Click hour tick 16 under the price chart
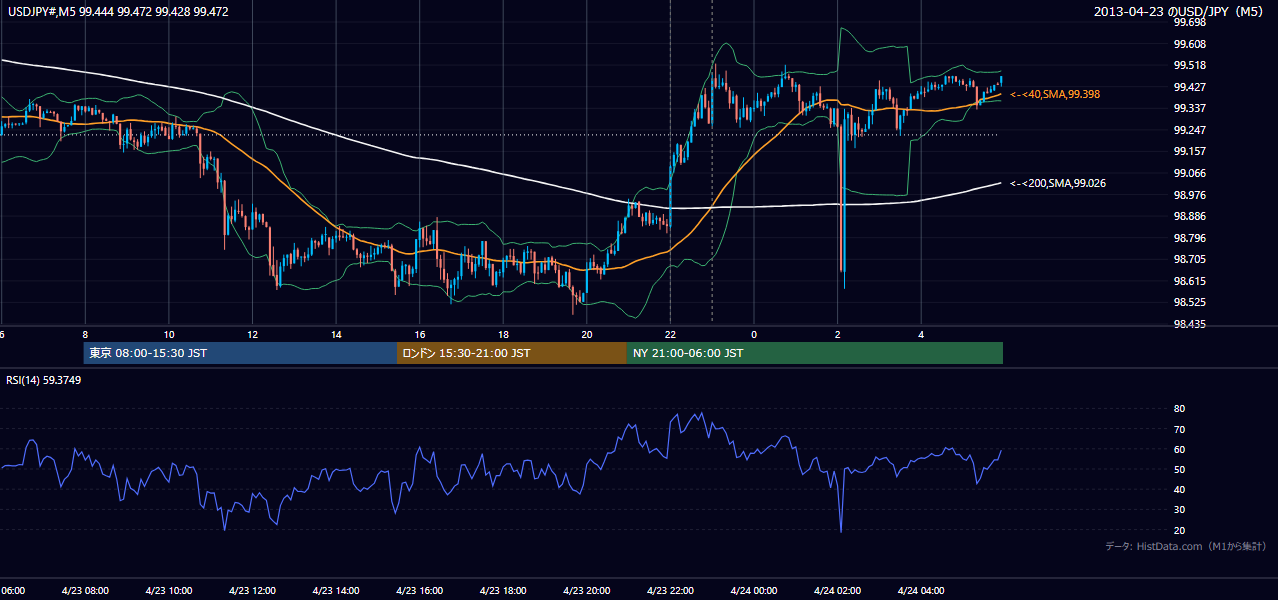Viewport: 1278px width, 600px height. 420,335
